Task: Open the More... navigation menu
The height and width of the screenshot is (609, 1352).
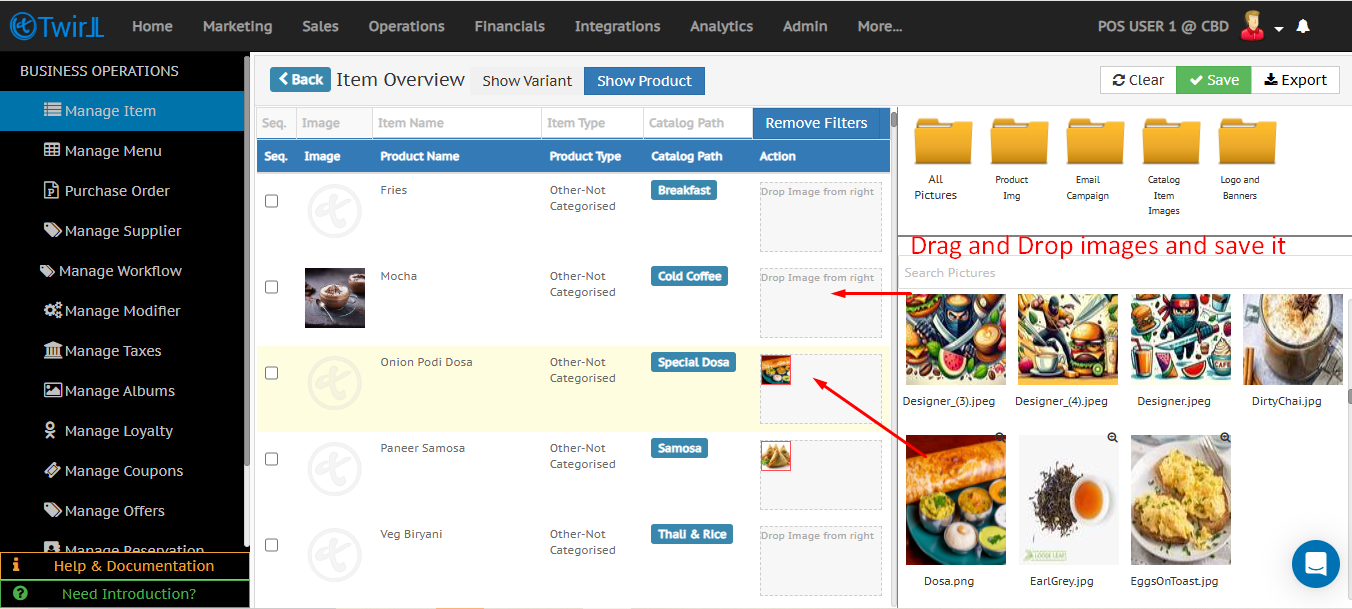Action: click(879, 26)
